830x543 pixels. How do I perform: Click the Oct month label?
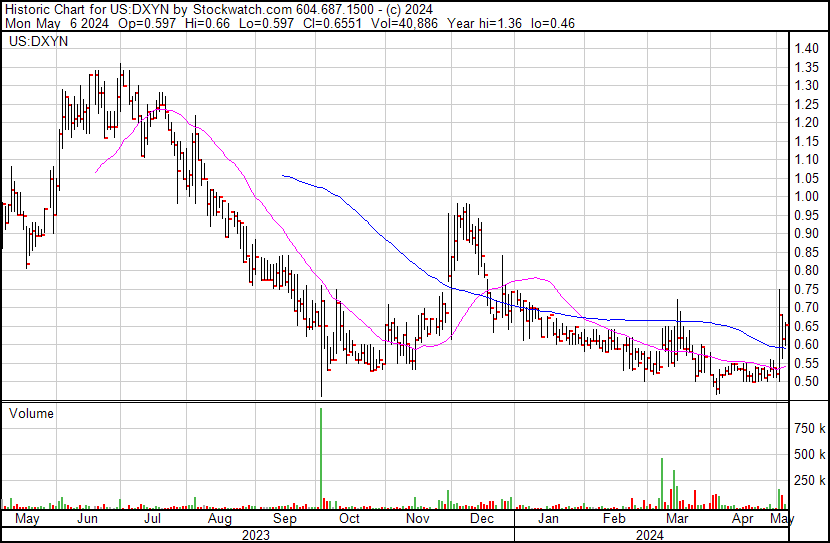click(x=349, y=518)
